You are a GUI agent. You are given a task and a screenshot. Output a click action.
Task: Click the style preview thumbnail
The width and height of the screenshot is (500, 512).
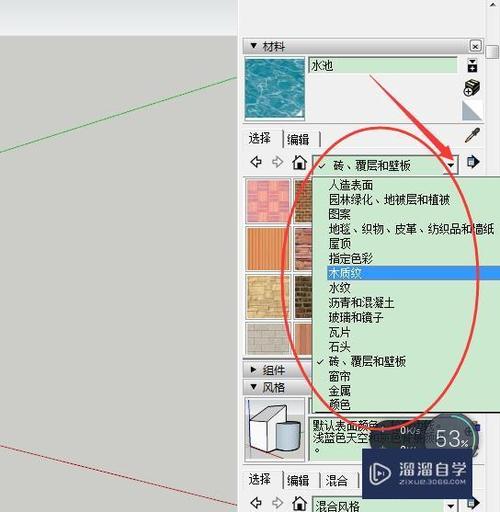(x=275, y=429)
